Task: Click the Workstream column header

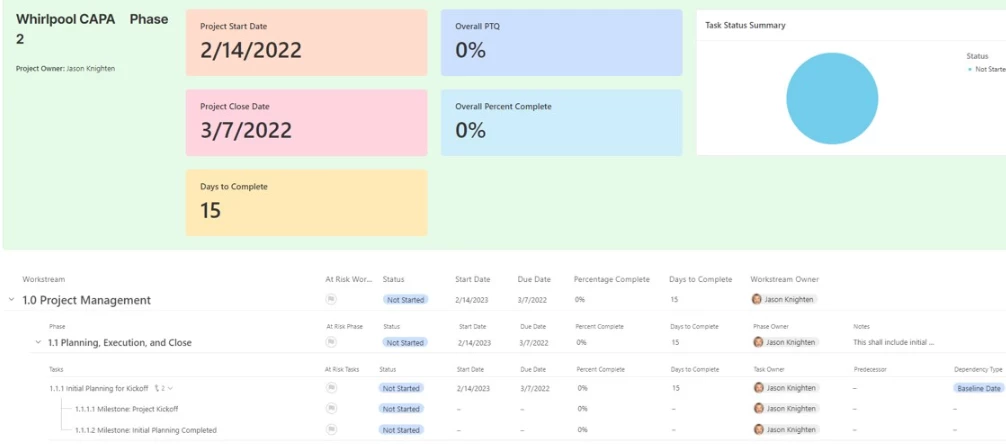Action: 44,279
